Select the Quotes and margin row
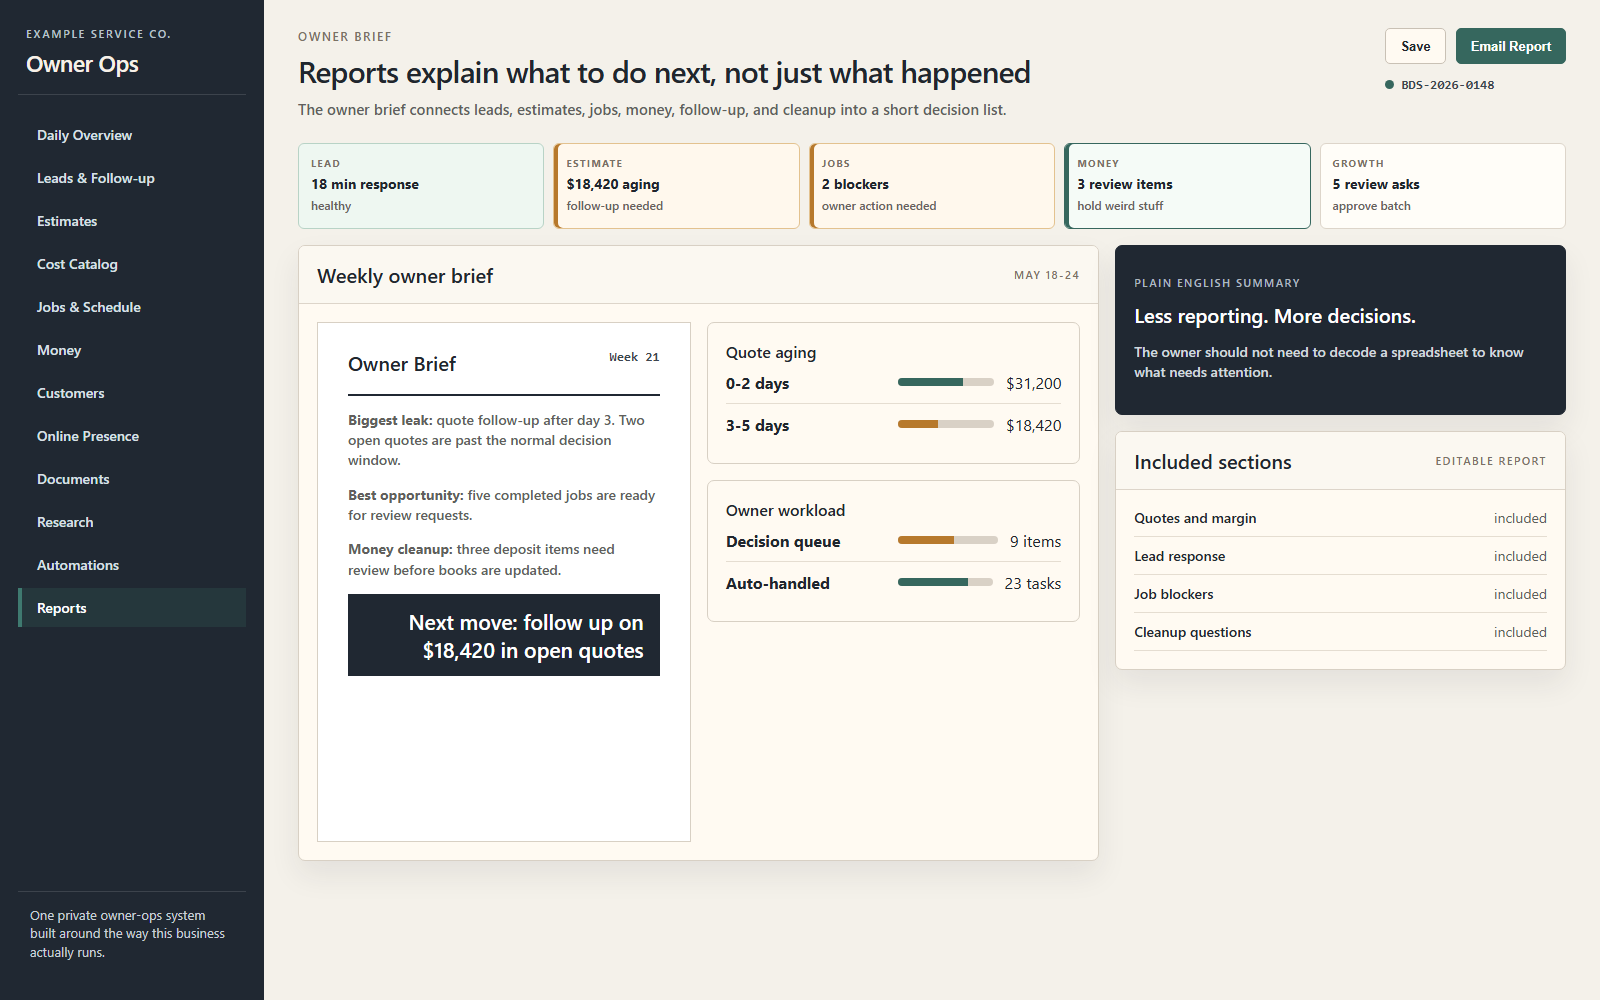Screen dimensions: 1600x1000 pyautogui.click(x=1340, y=518)
